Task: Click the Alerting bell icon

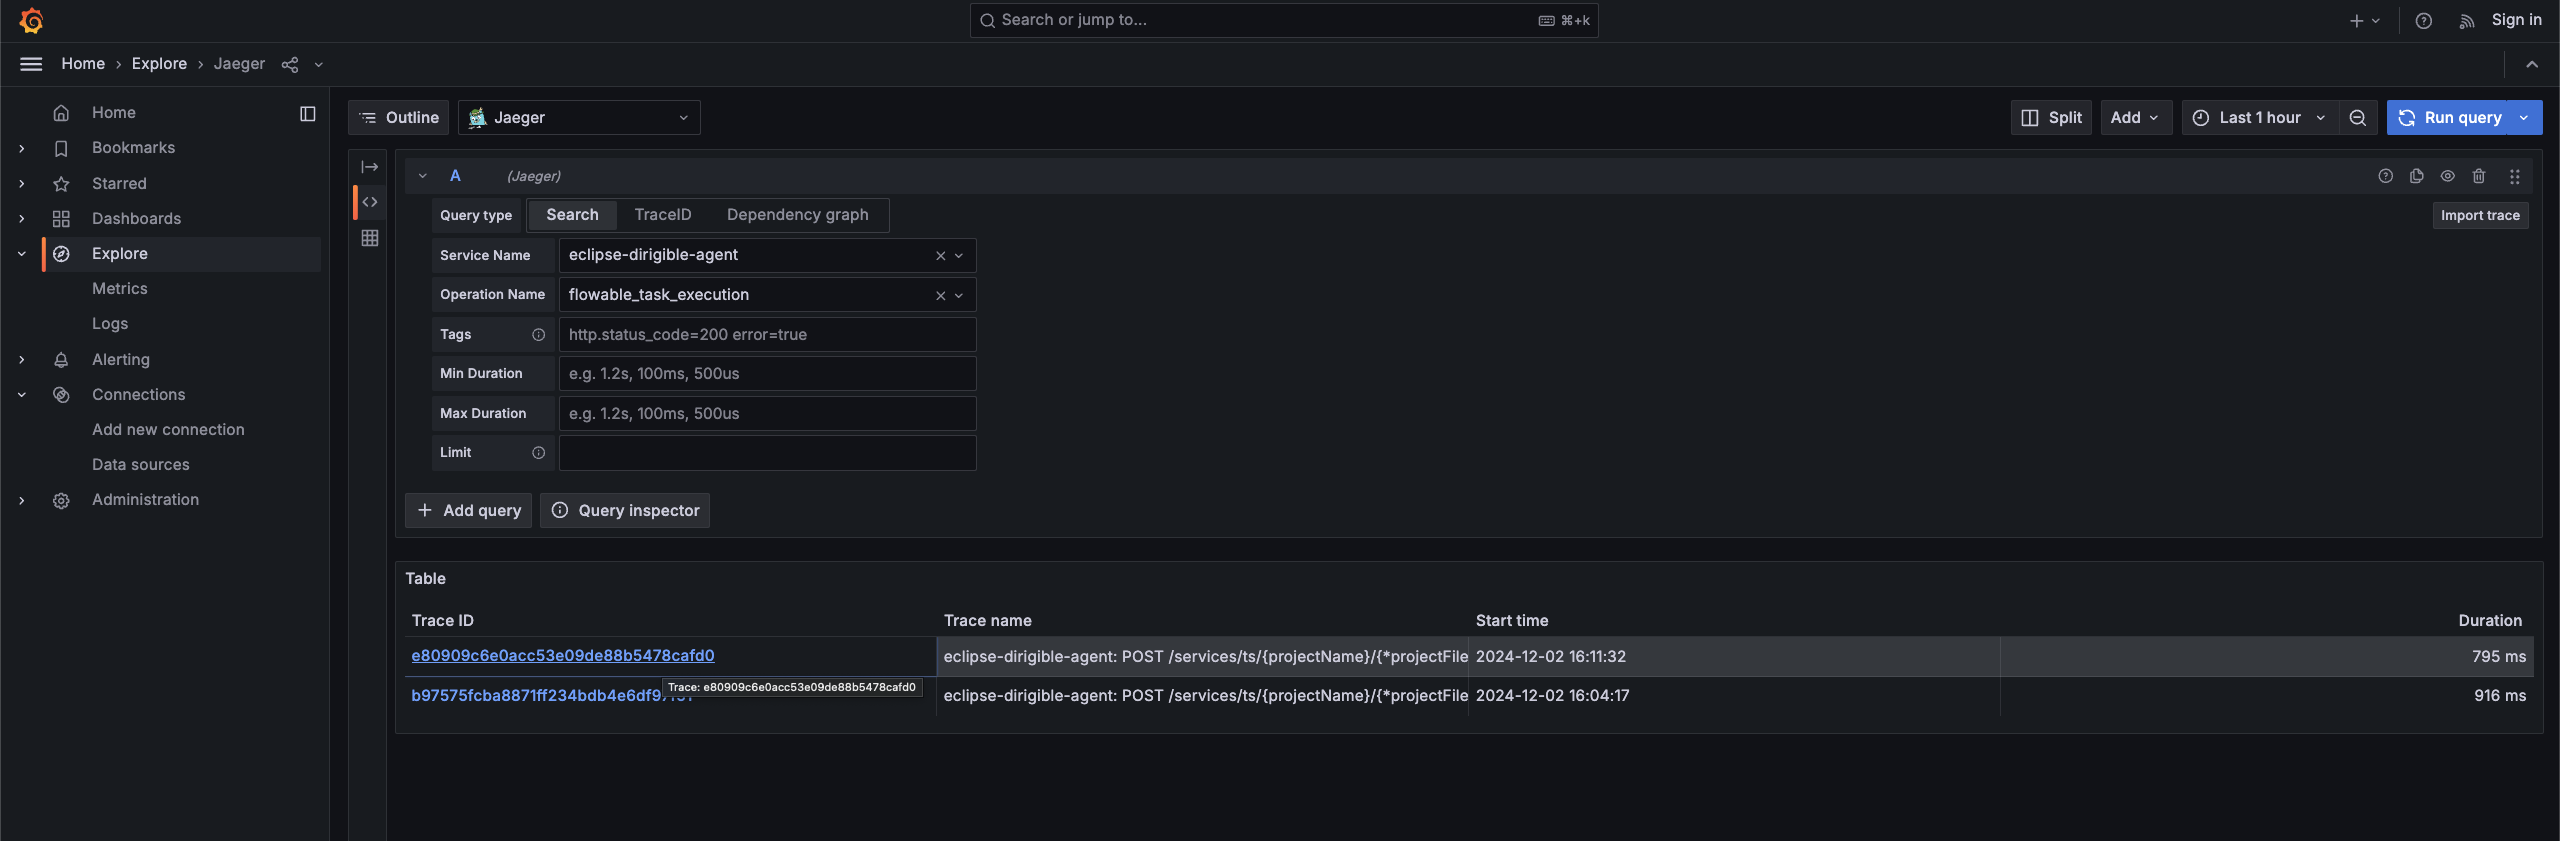Action: click(x=61, y=360)
